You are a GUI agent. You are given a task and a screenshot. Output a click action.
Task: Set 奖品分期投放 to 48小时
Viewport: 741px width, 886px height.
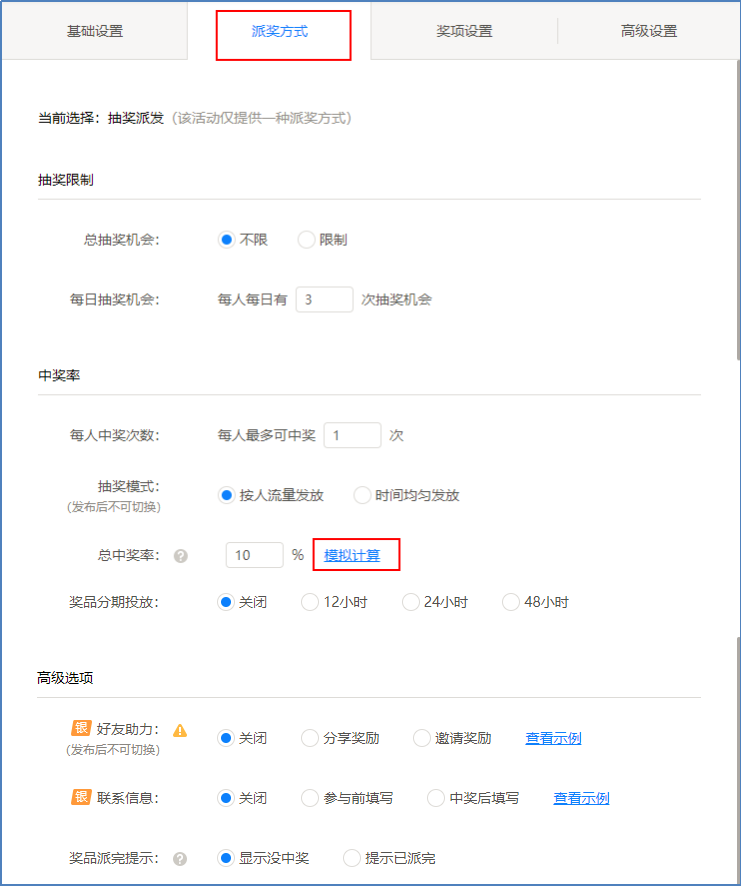click(x=510, y=602)
